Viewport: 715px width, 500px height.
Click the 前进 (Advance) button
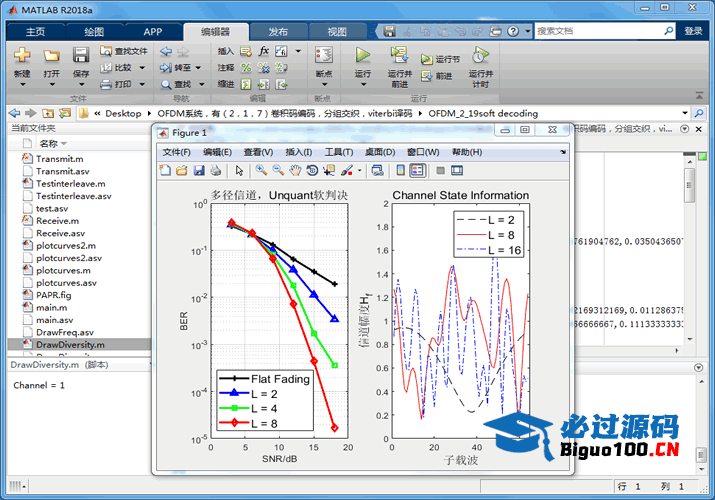[437, 76]
